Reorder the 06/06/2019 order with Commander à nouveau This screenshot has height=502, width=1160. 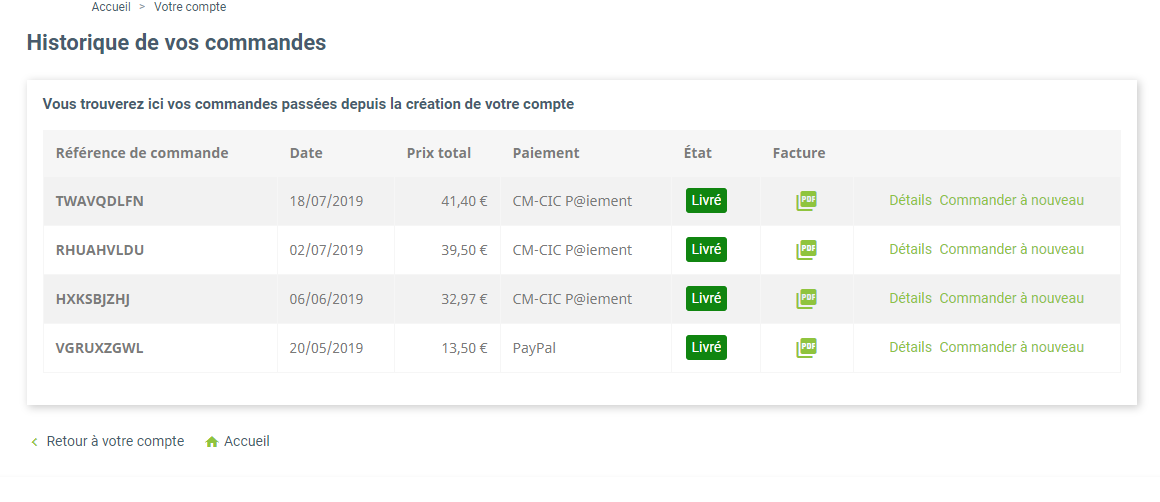(1011, 298)
